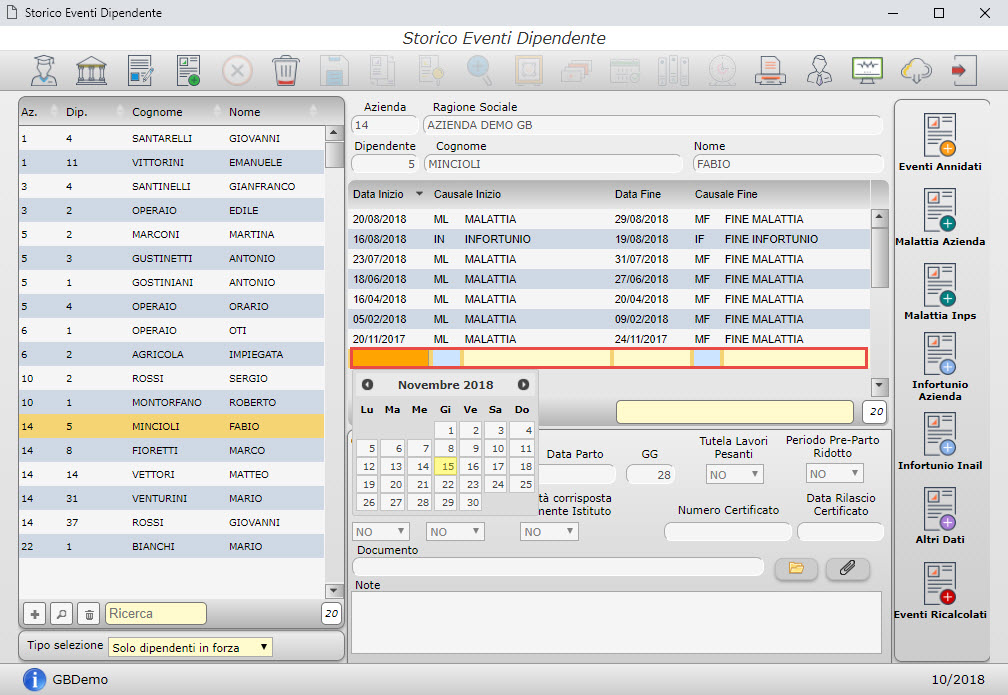Sort the employee list by Cognome column

(x=157, y=112)
